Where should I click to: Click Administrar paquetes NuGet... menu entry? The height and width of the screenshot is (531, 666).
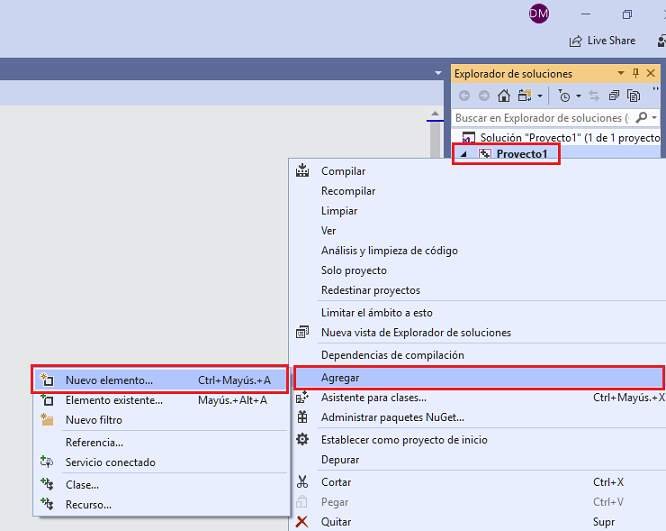coord(392,417)
